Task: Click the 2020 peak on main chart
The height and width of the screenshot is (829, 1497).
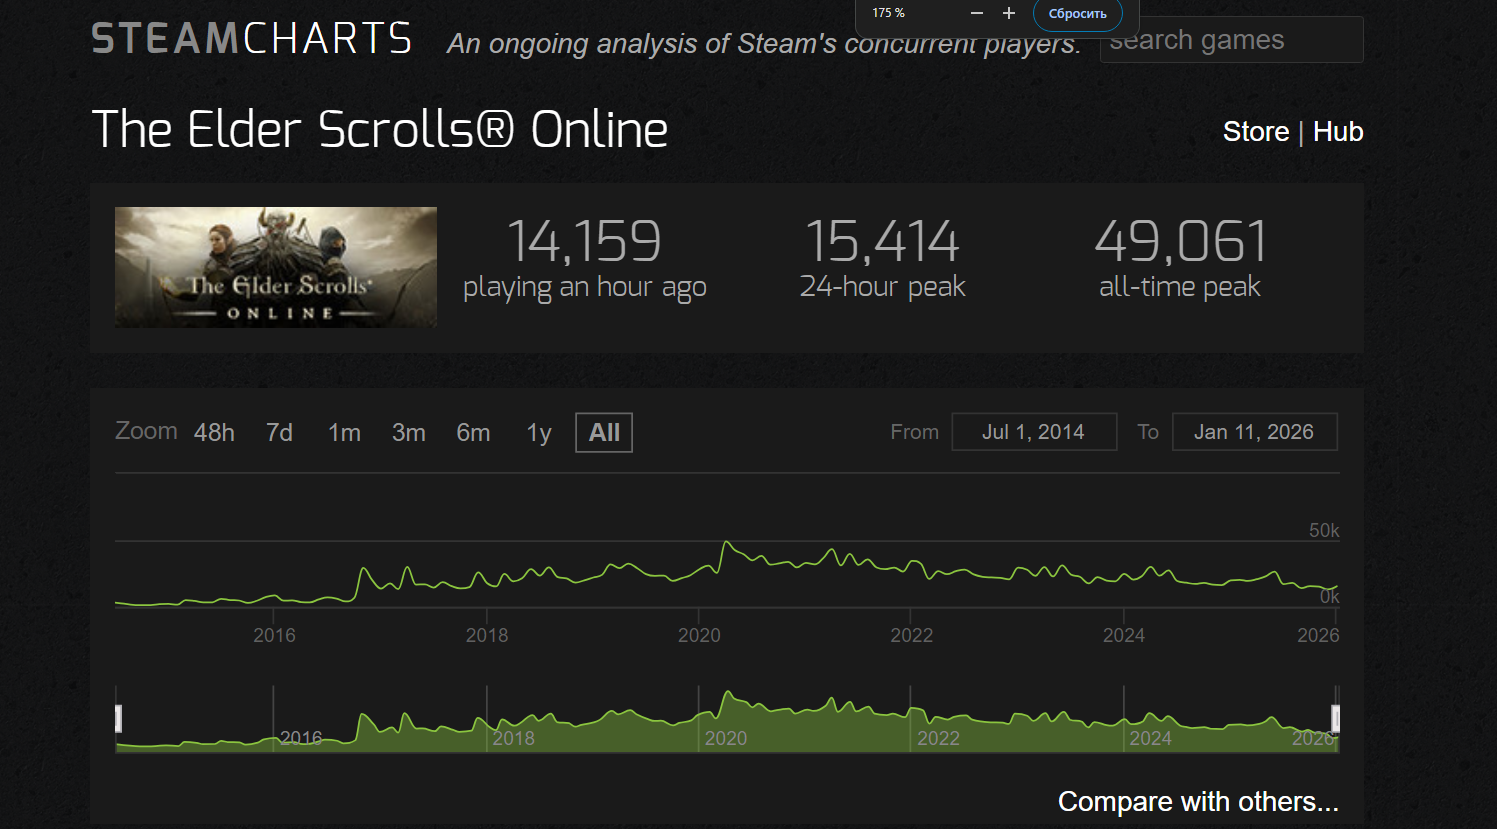Action: coord(727,543)
